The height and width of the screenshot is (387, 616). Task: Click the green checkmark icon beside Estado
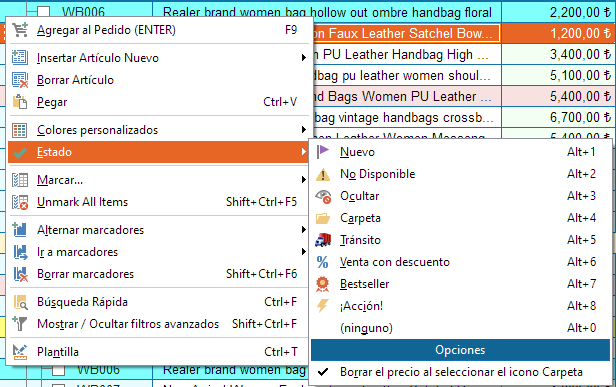tap(20, 152)
